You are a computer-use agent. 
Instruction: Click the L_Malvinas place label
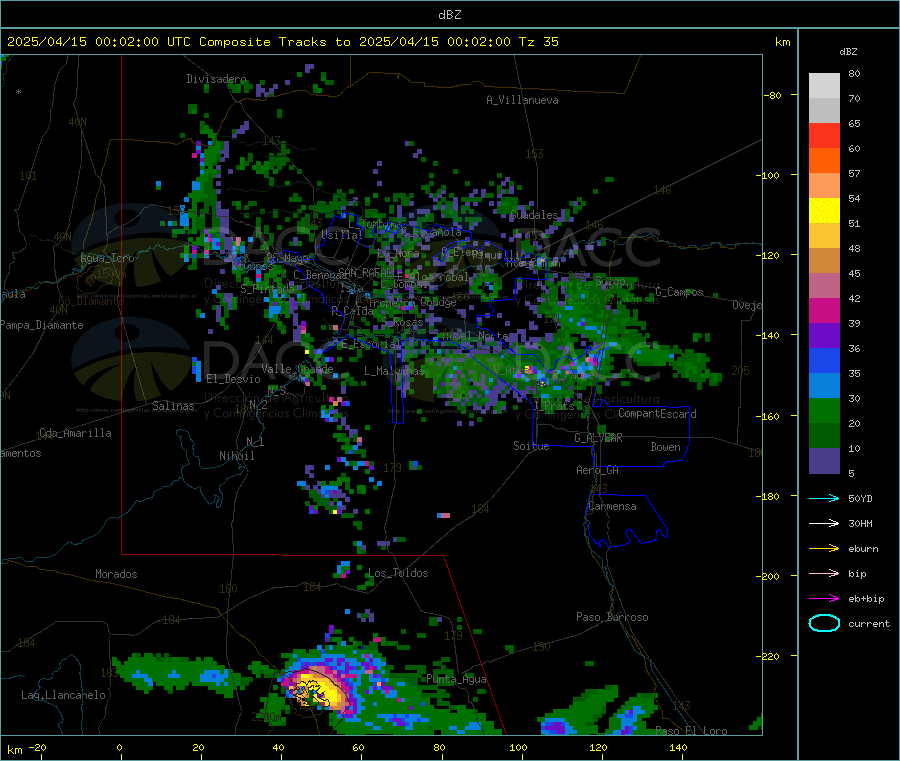[x=394, y=371]
